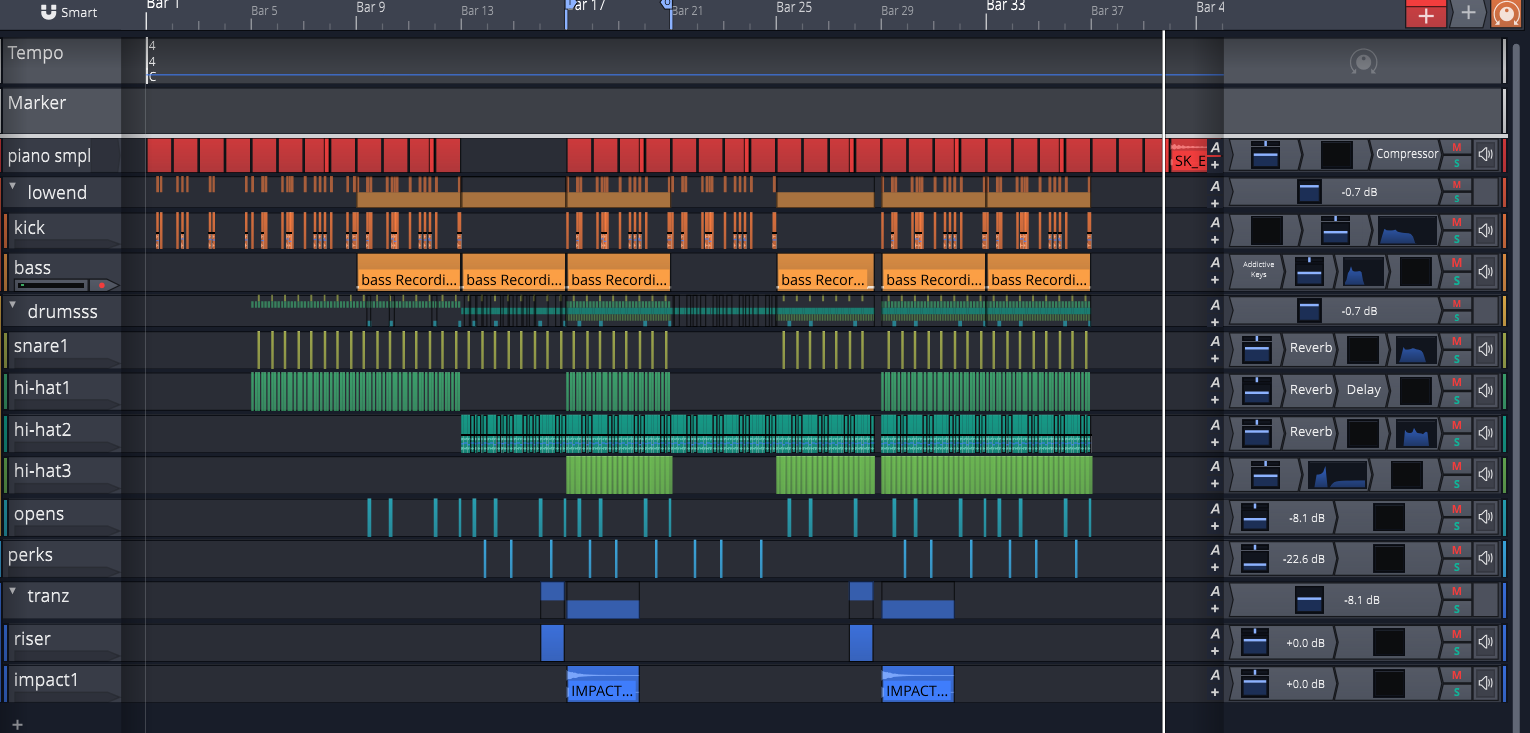Open the snare1 spectrum analyzer plugin

point(1416,350)
